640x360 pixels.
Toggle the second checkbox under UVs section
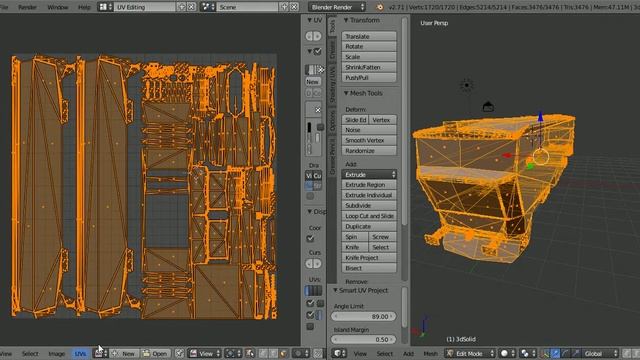click(x=310, y=315)
